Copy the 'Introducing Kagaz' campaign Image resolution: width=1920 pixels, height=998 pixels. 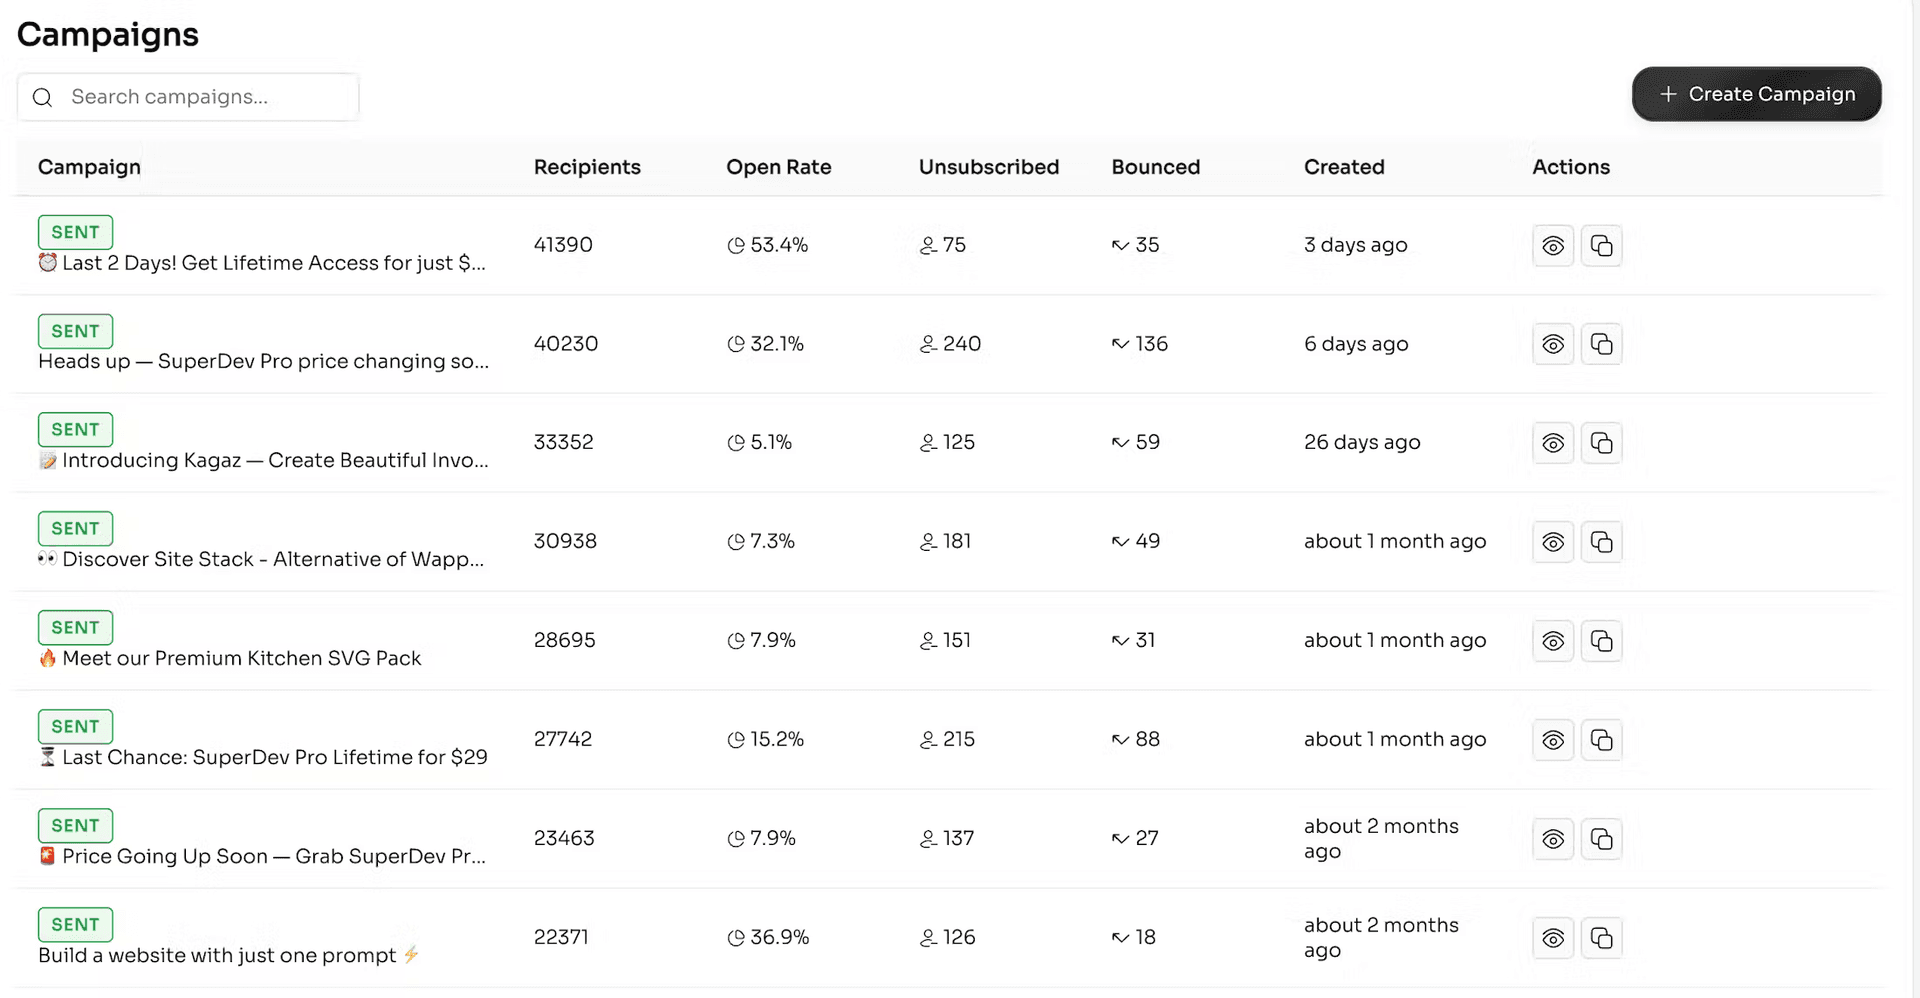1601,443
